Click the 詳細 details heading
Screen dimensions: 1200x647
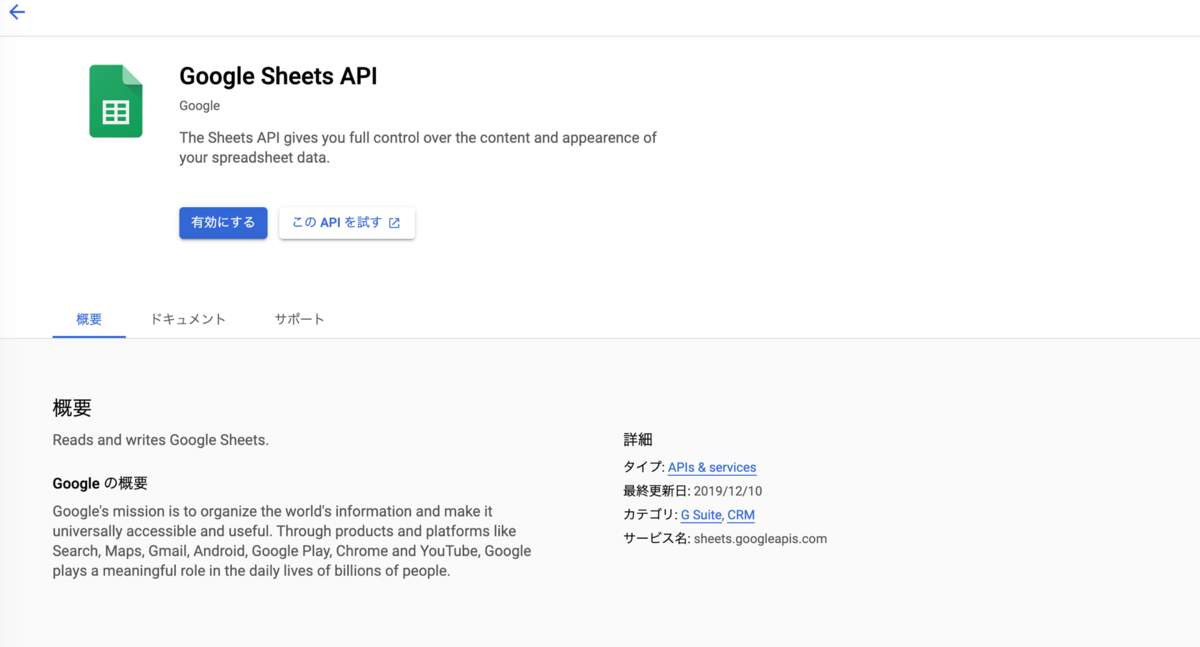click(638, 440)
